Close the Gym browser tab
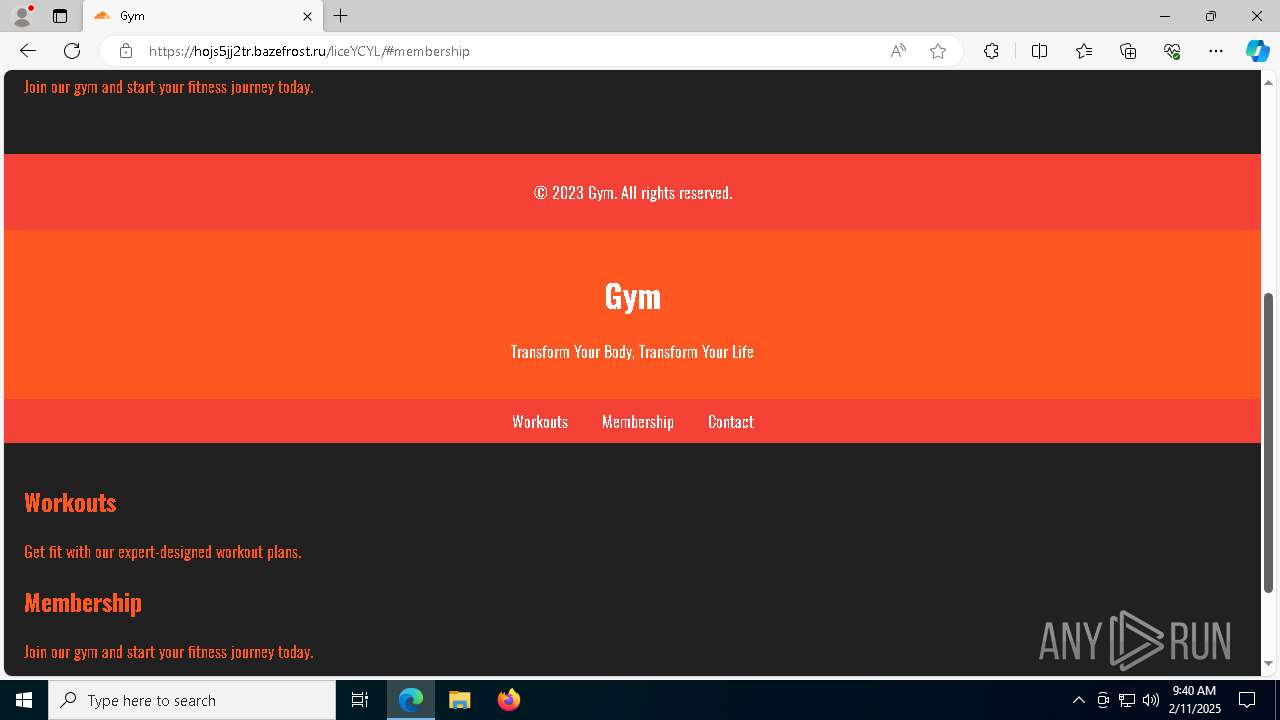This screenshot has height=720, width=1280. (x=307, y=16)
